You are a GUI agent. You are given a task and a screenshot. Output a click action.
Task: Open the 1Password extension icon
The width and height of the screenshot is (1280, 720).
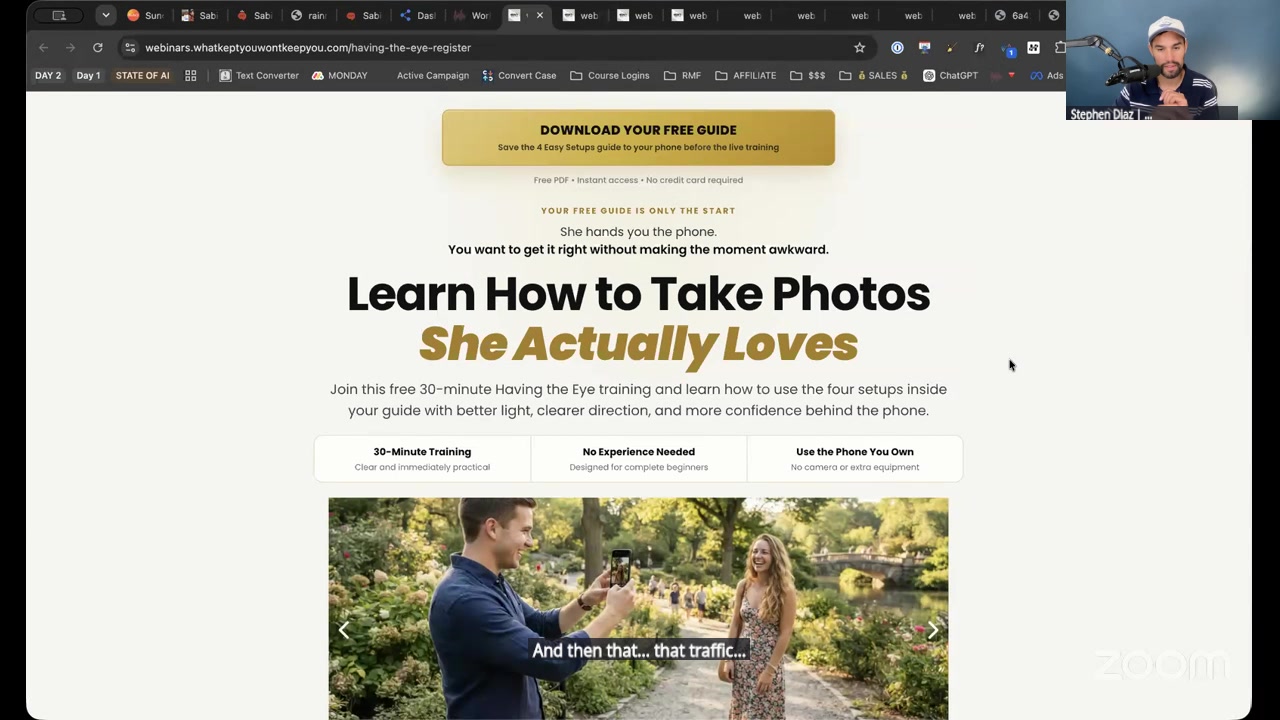point(897,47)
